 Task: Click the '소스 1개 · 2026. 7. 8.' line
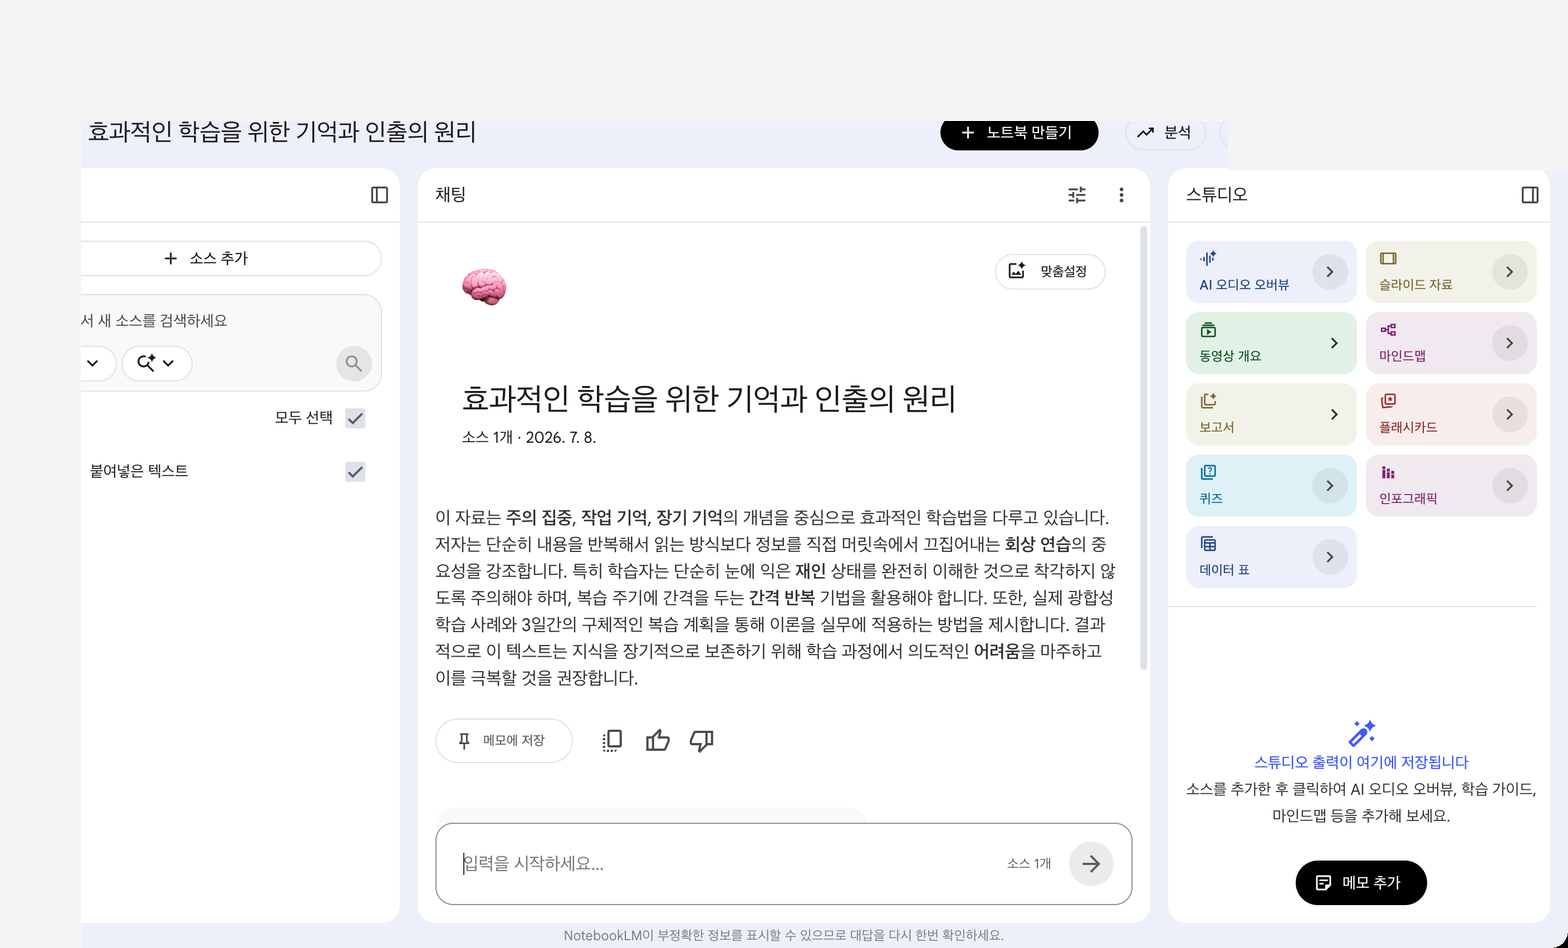[x=529, y=437]
